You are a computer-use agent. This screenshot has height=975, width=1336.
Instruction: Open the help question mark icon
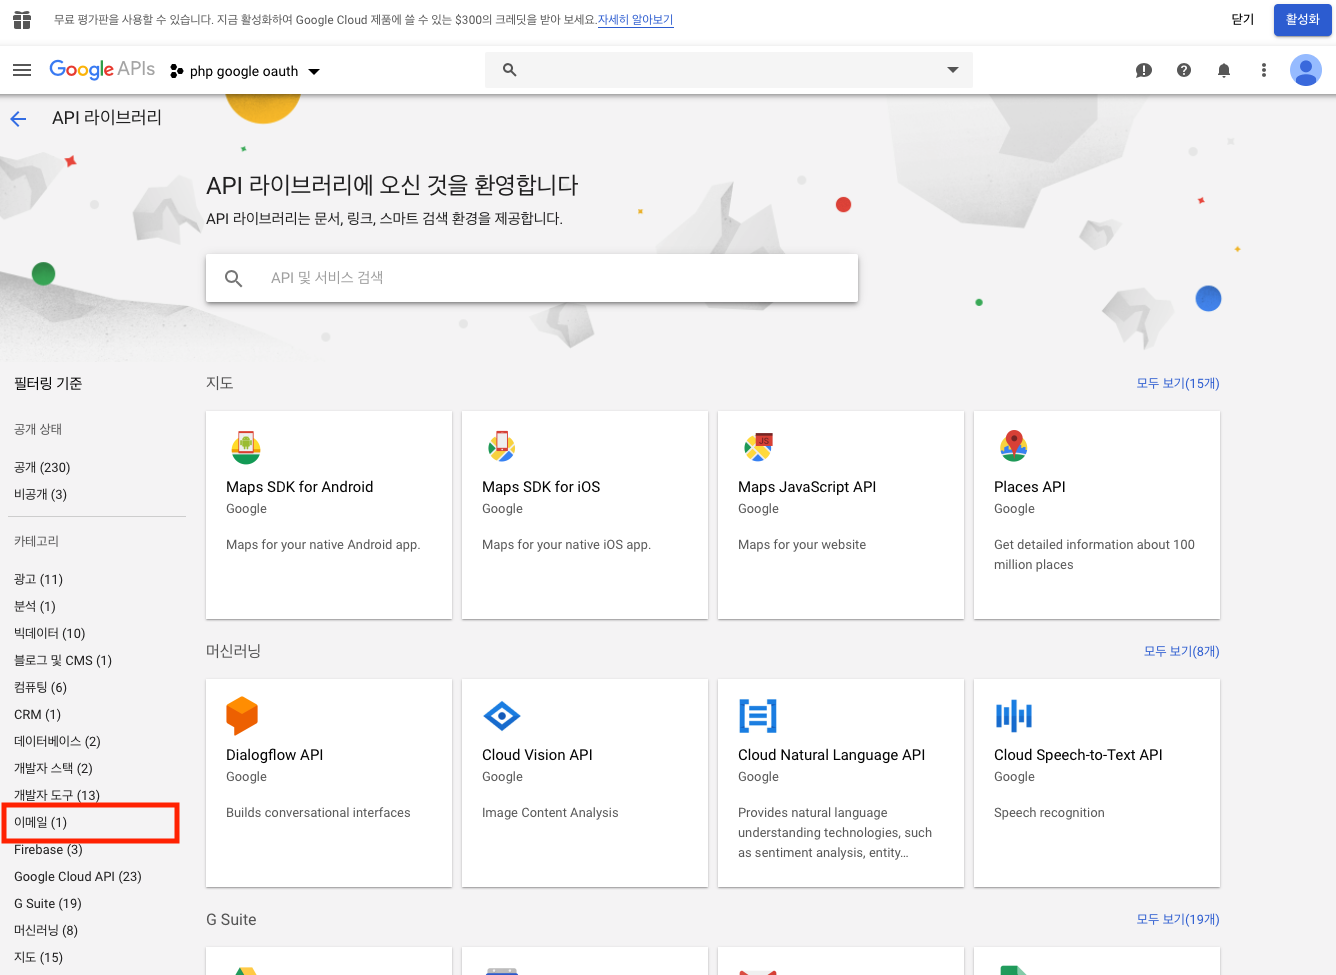click(x=1184, y=70)
